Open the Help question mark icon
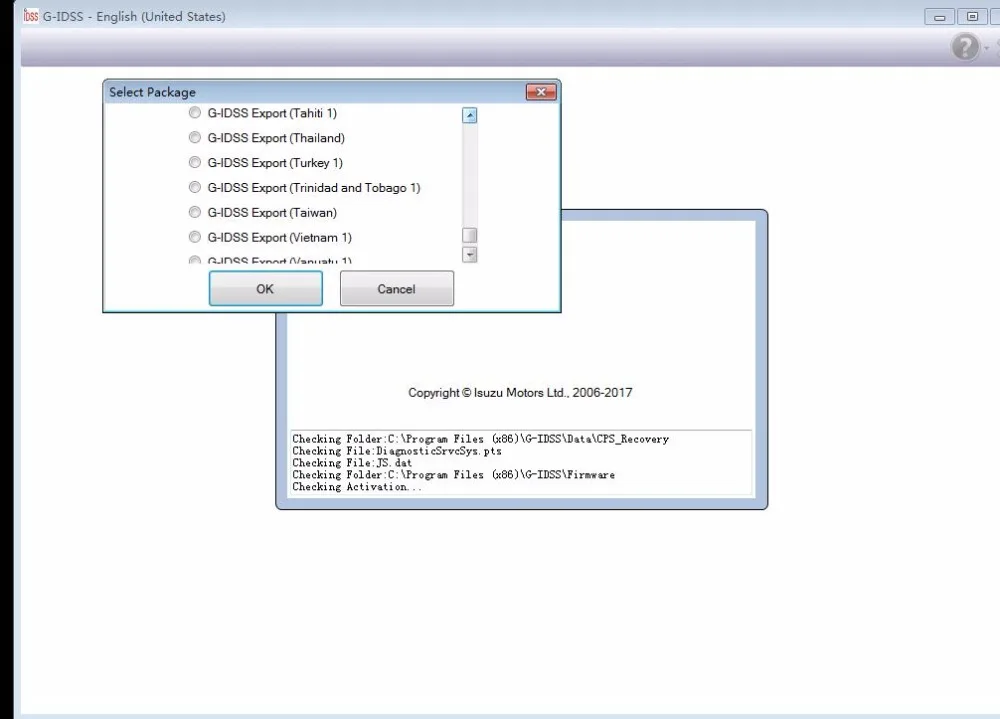 [965, 47]
